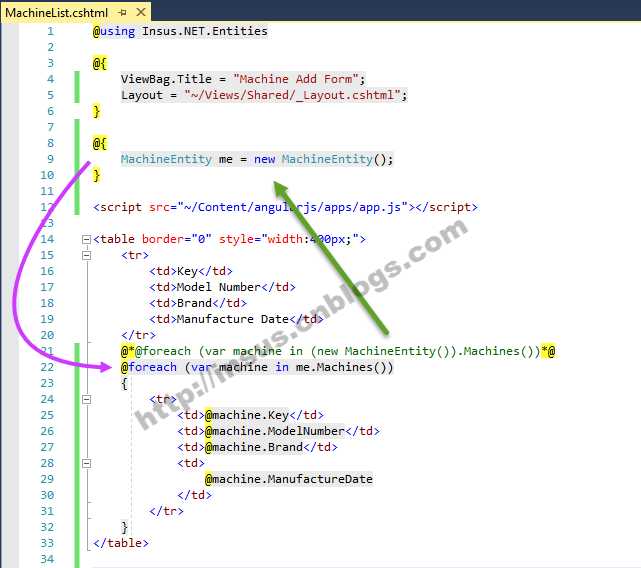Click the "Manufacture Date" header cell text

click(x=233, y=319)
